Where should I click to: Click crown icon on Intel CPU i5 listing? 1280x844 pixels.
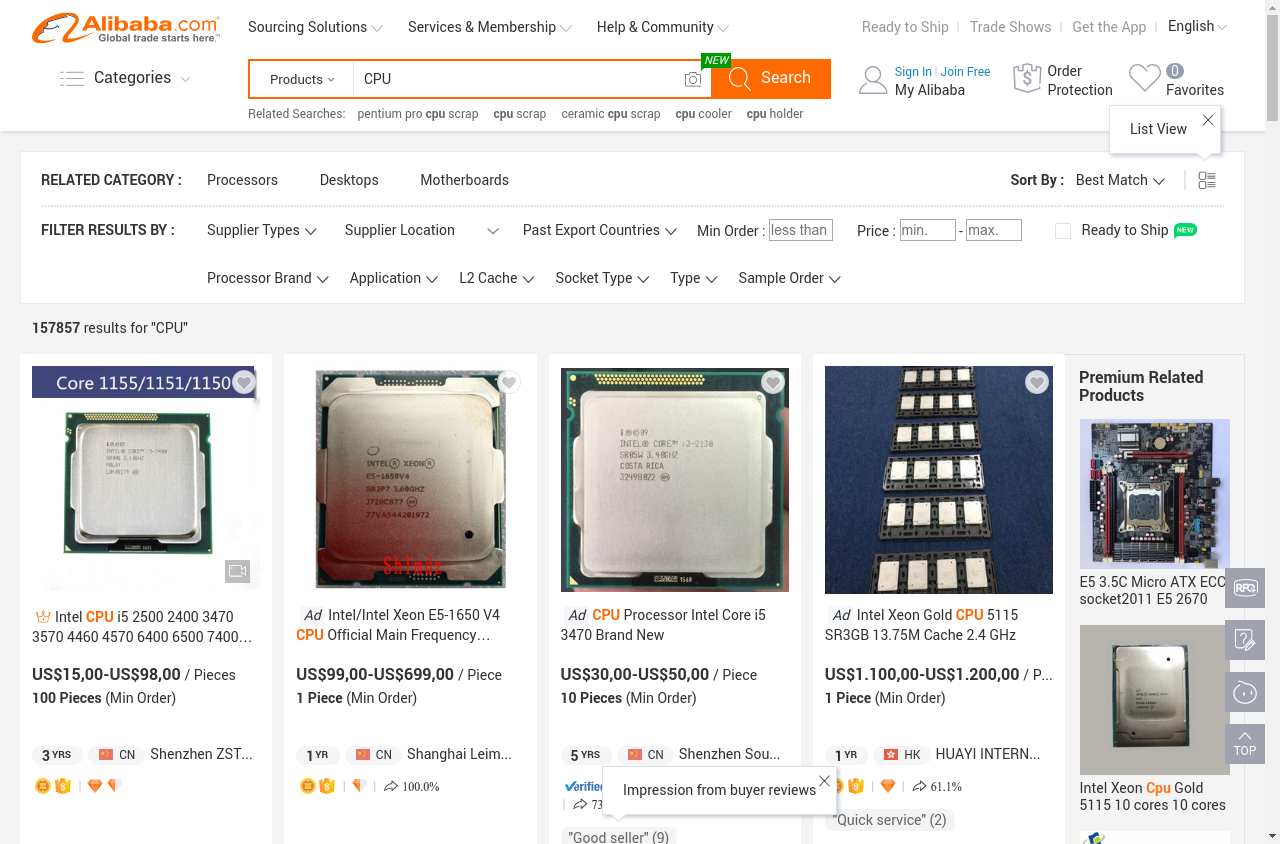click(x=42, y=617)
